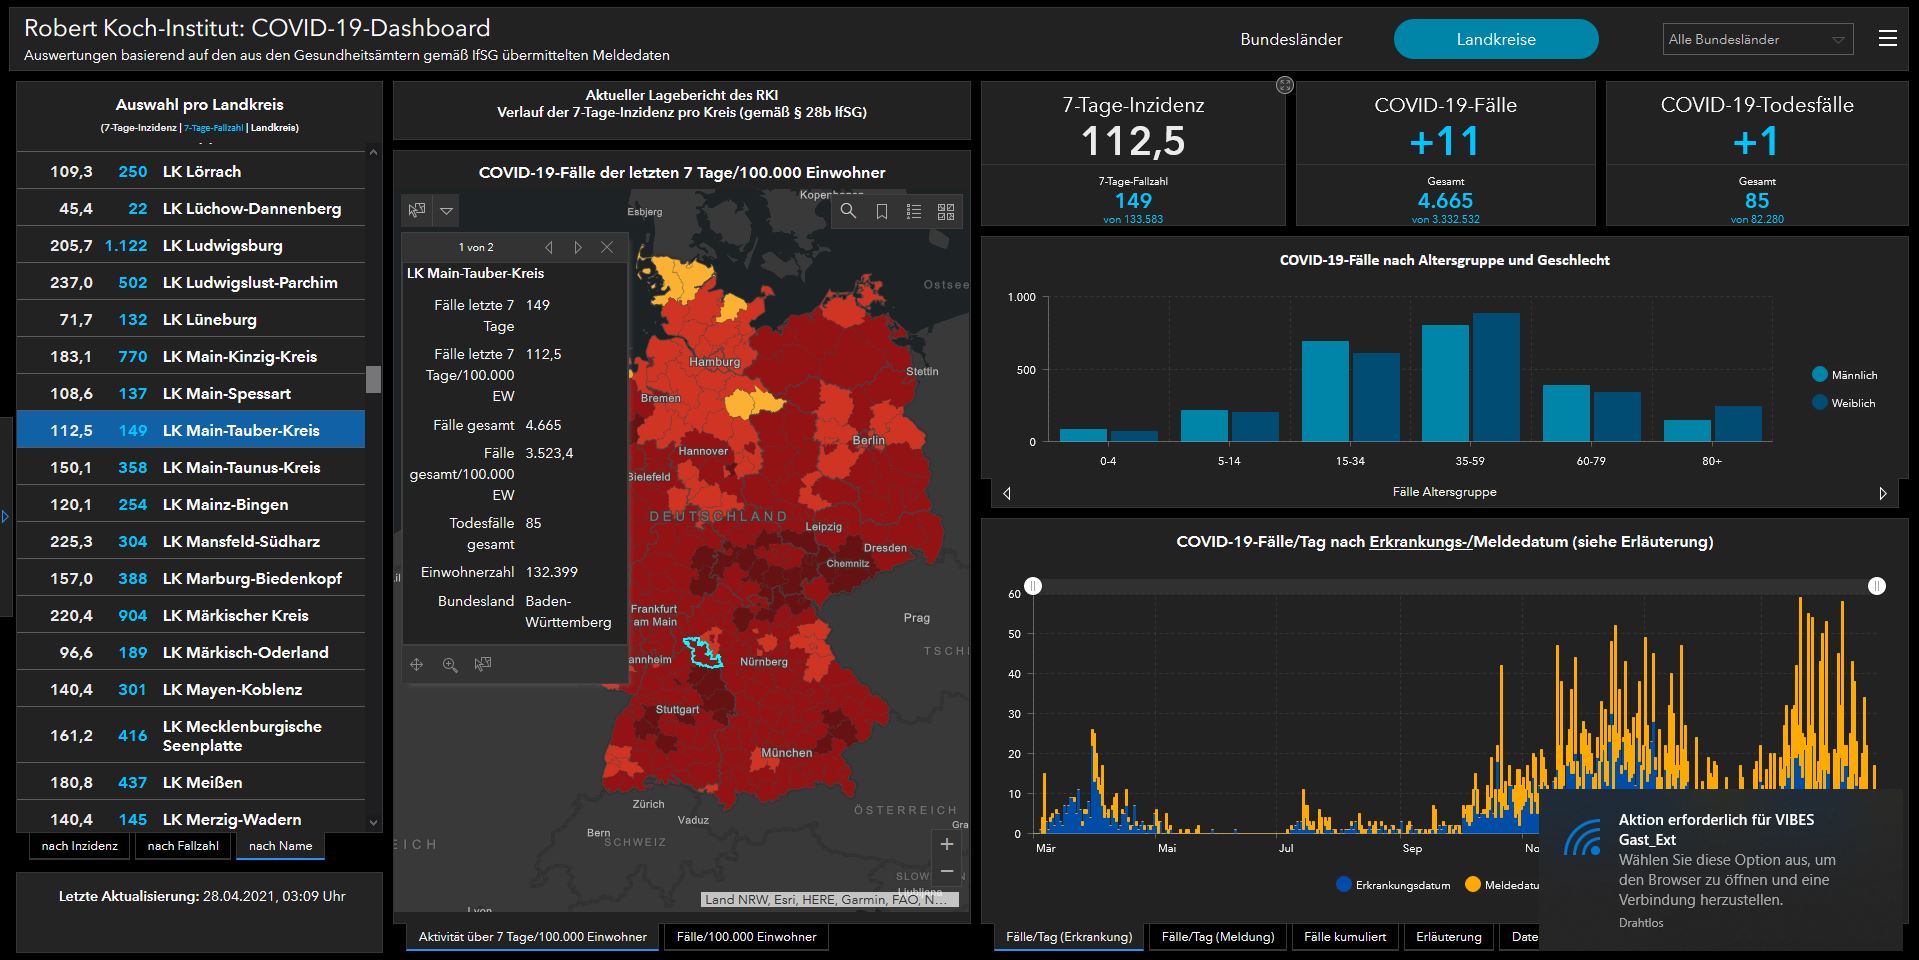Image resolution: width=1919 pixels, height=960 pixels.
Task: Show the map legend list
Action: [x=913, y=211]
